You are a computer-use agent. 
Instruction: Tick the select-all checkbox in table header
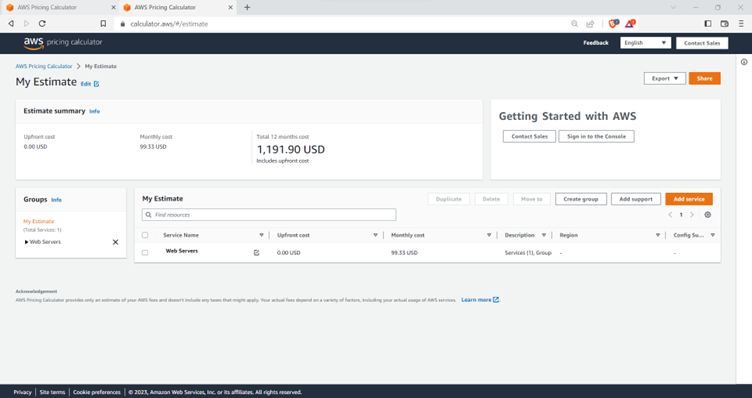145,235
